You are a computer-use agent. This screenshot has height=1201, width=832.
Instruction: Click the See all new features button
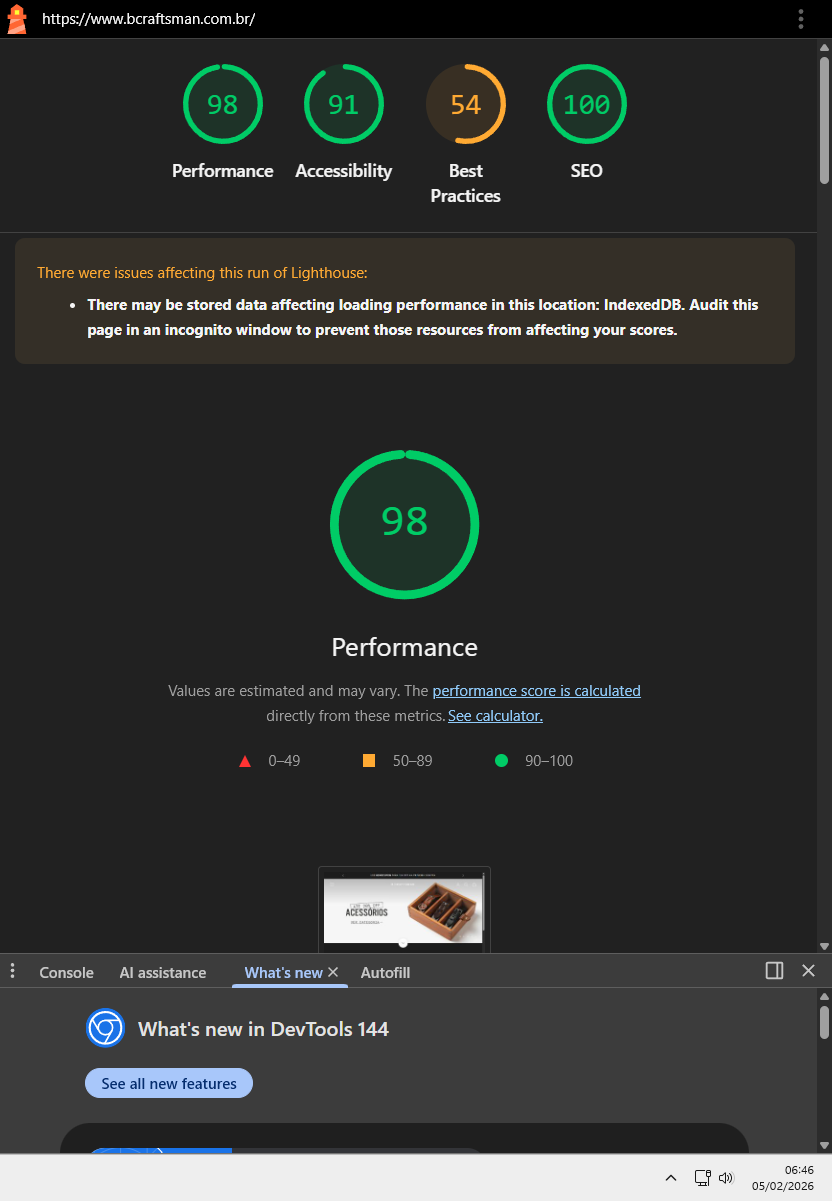(168, 1082)
